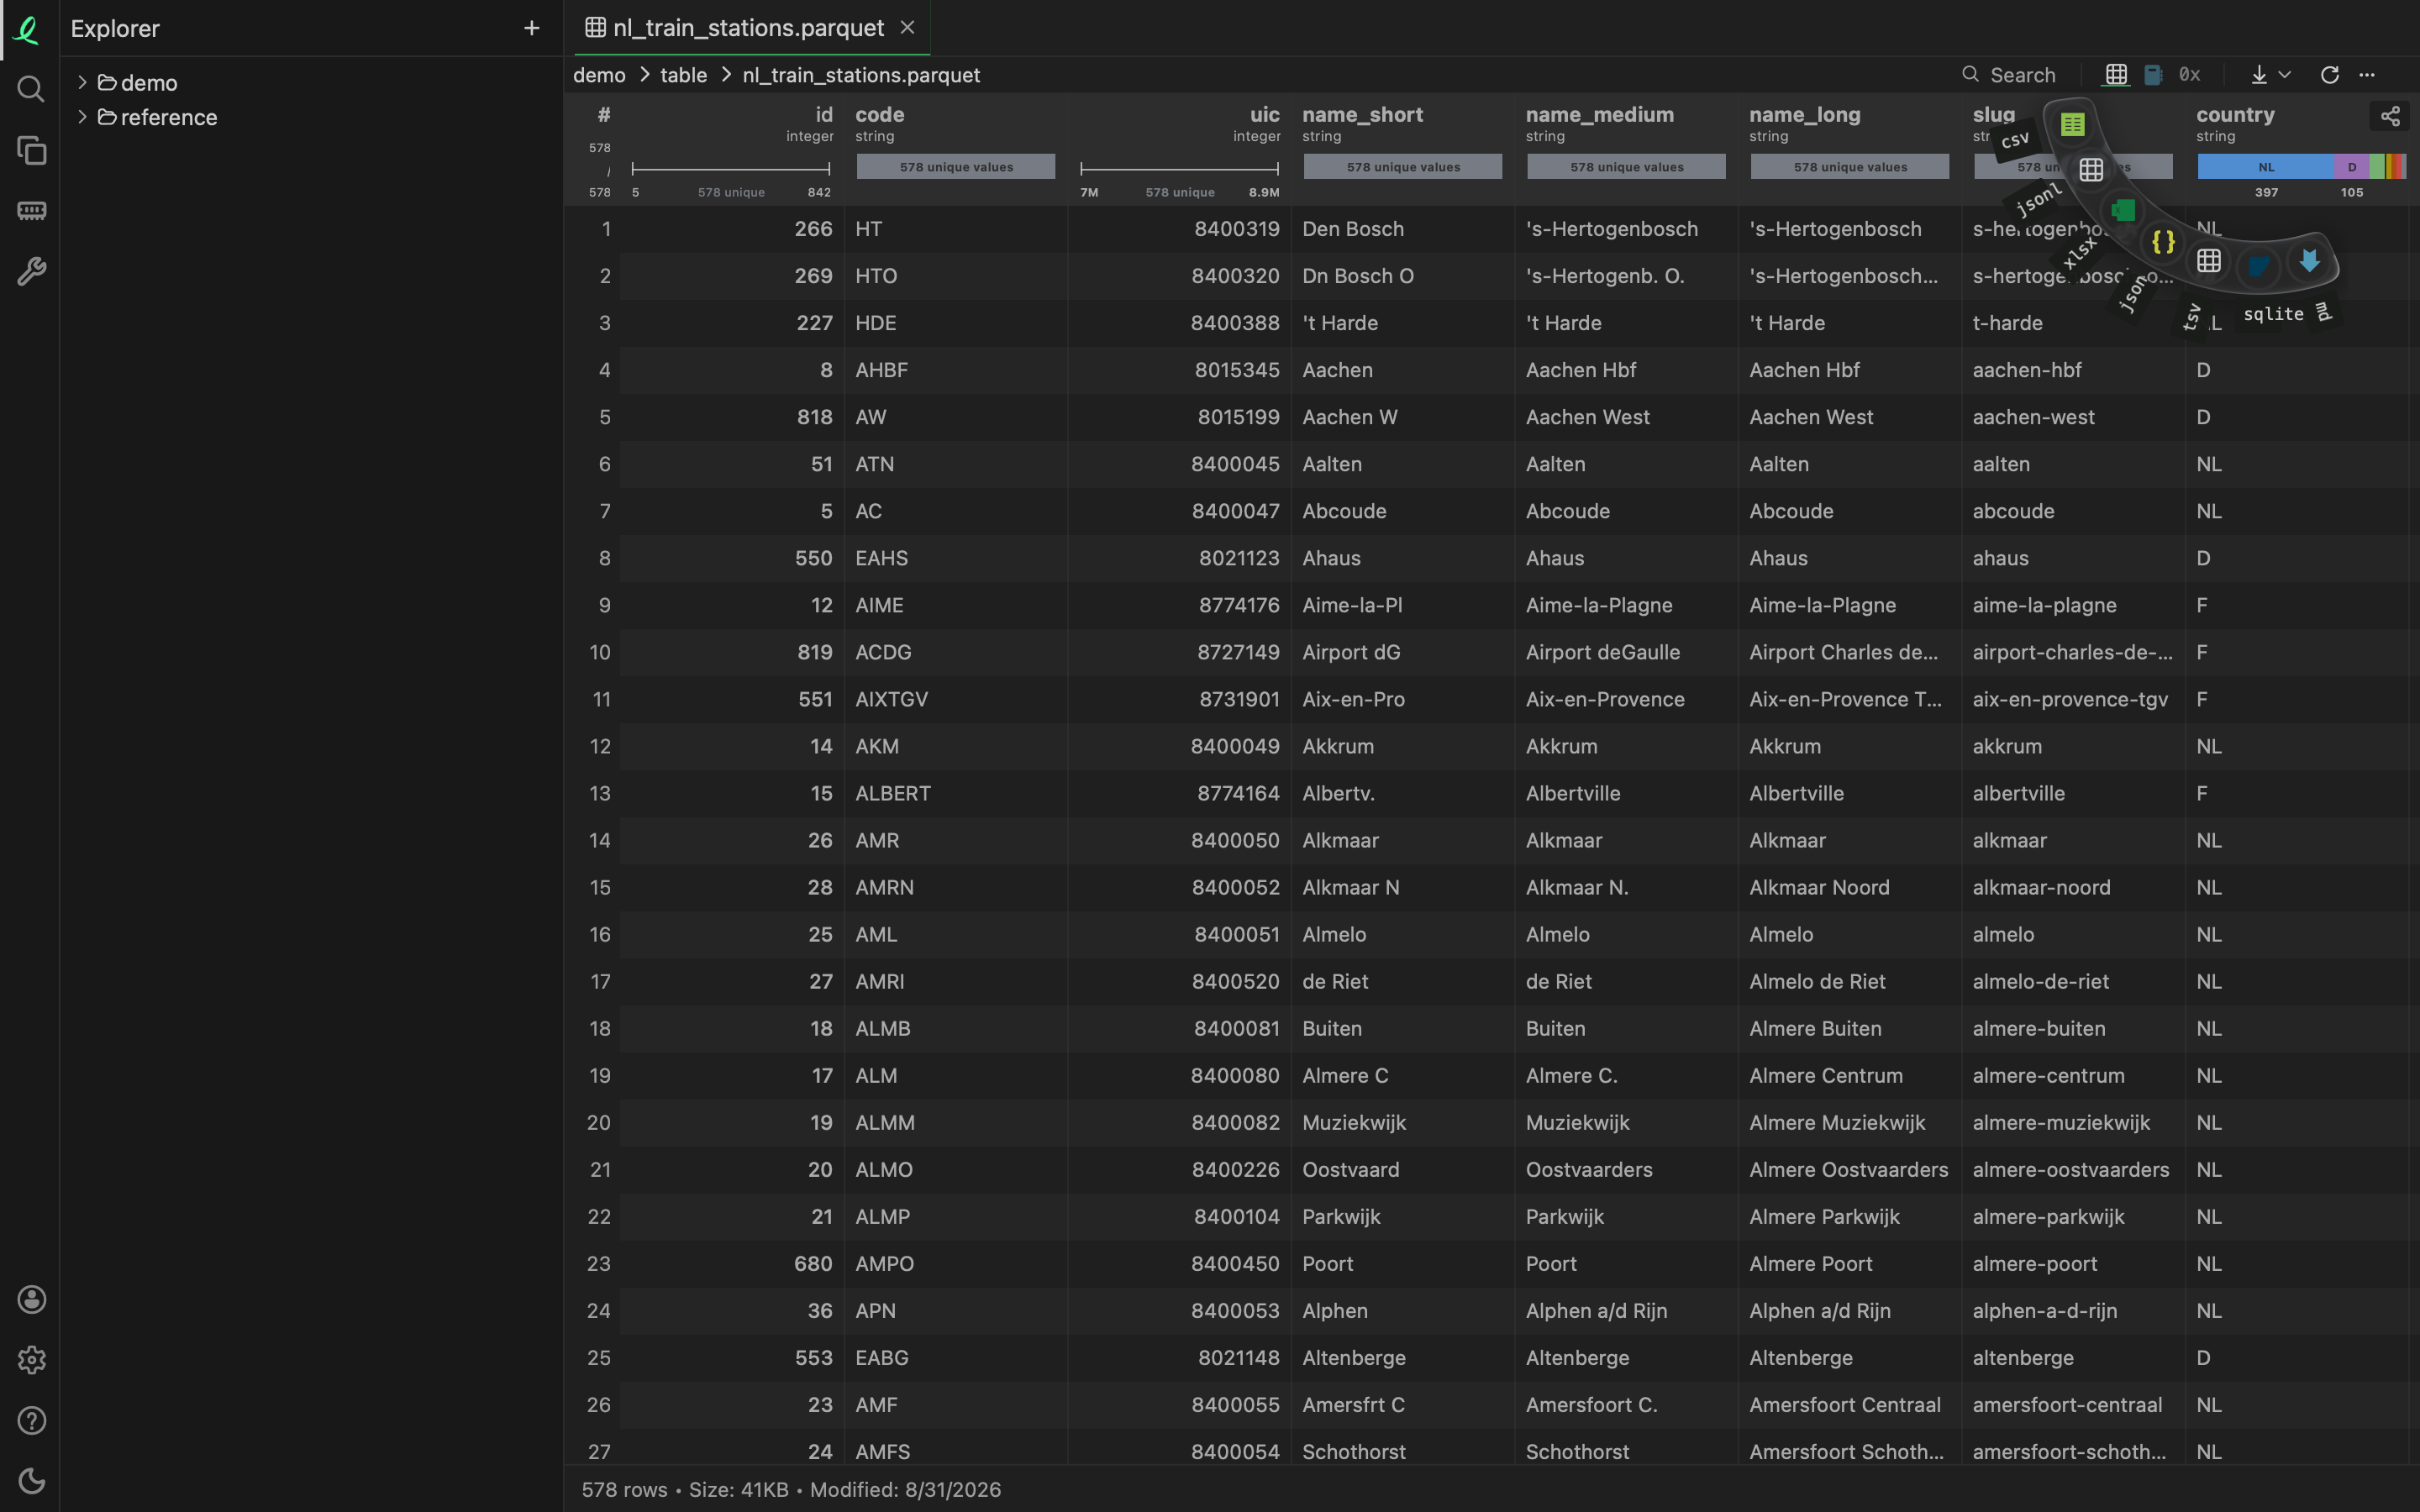Export as Markdown with the blue down-arrow icon
Image resolution: width=2420 pixels, height=1512 pixels.
[x=2309, y=261]
